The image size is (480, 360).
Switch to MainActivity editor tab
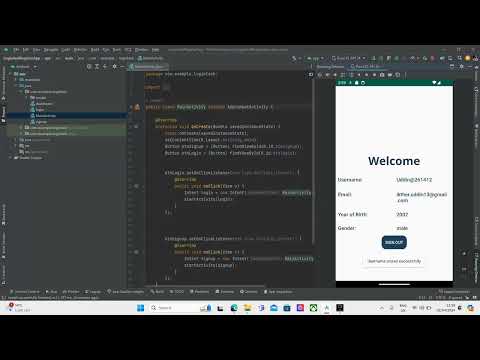tap(149, 67)
